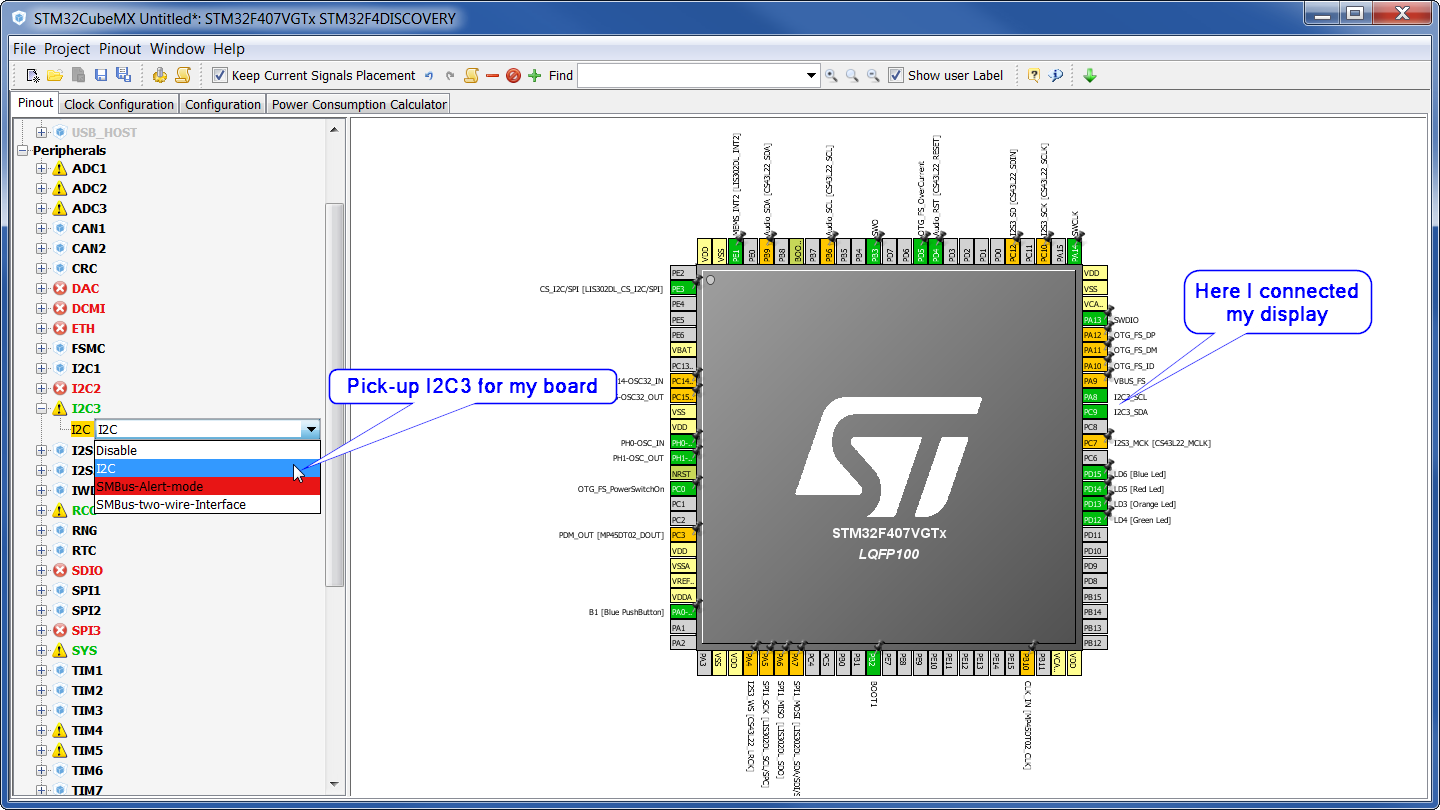Click inside the Find text field
1440x810 pixels.
690,75
